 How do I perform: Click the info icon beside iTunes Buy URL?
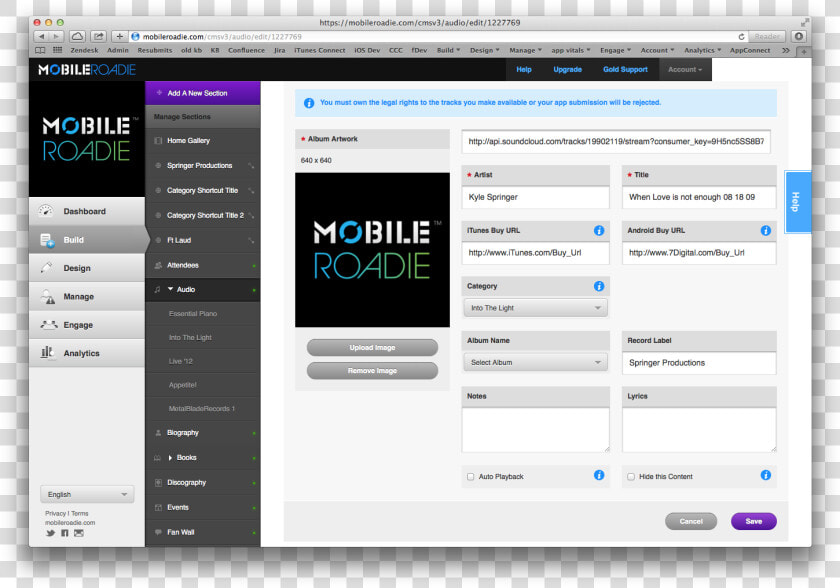click(599, 230)
